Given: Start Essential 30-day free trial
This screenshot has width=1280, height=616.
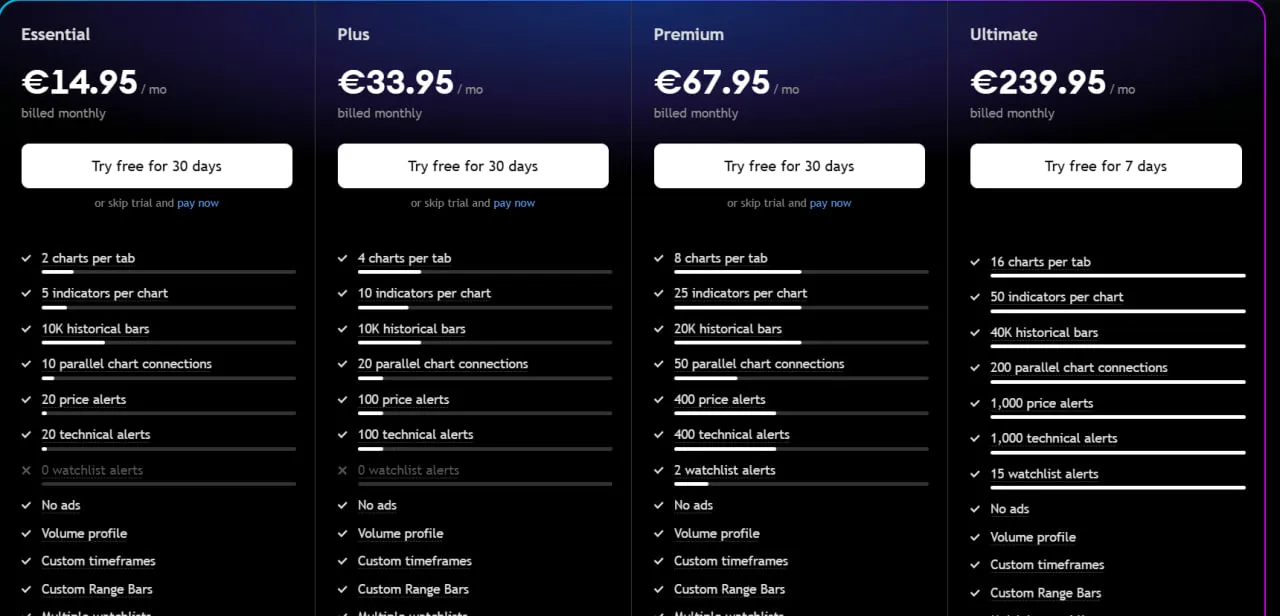Looking at the screenshot, I should point(157,166).
